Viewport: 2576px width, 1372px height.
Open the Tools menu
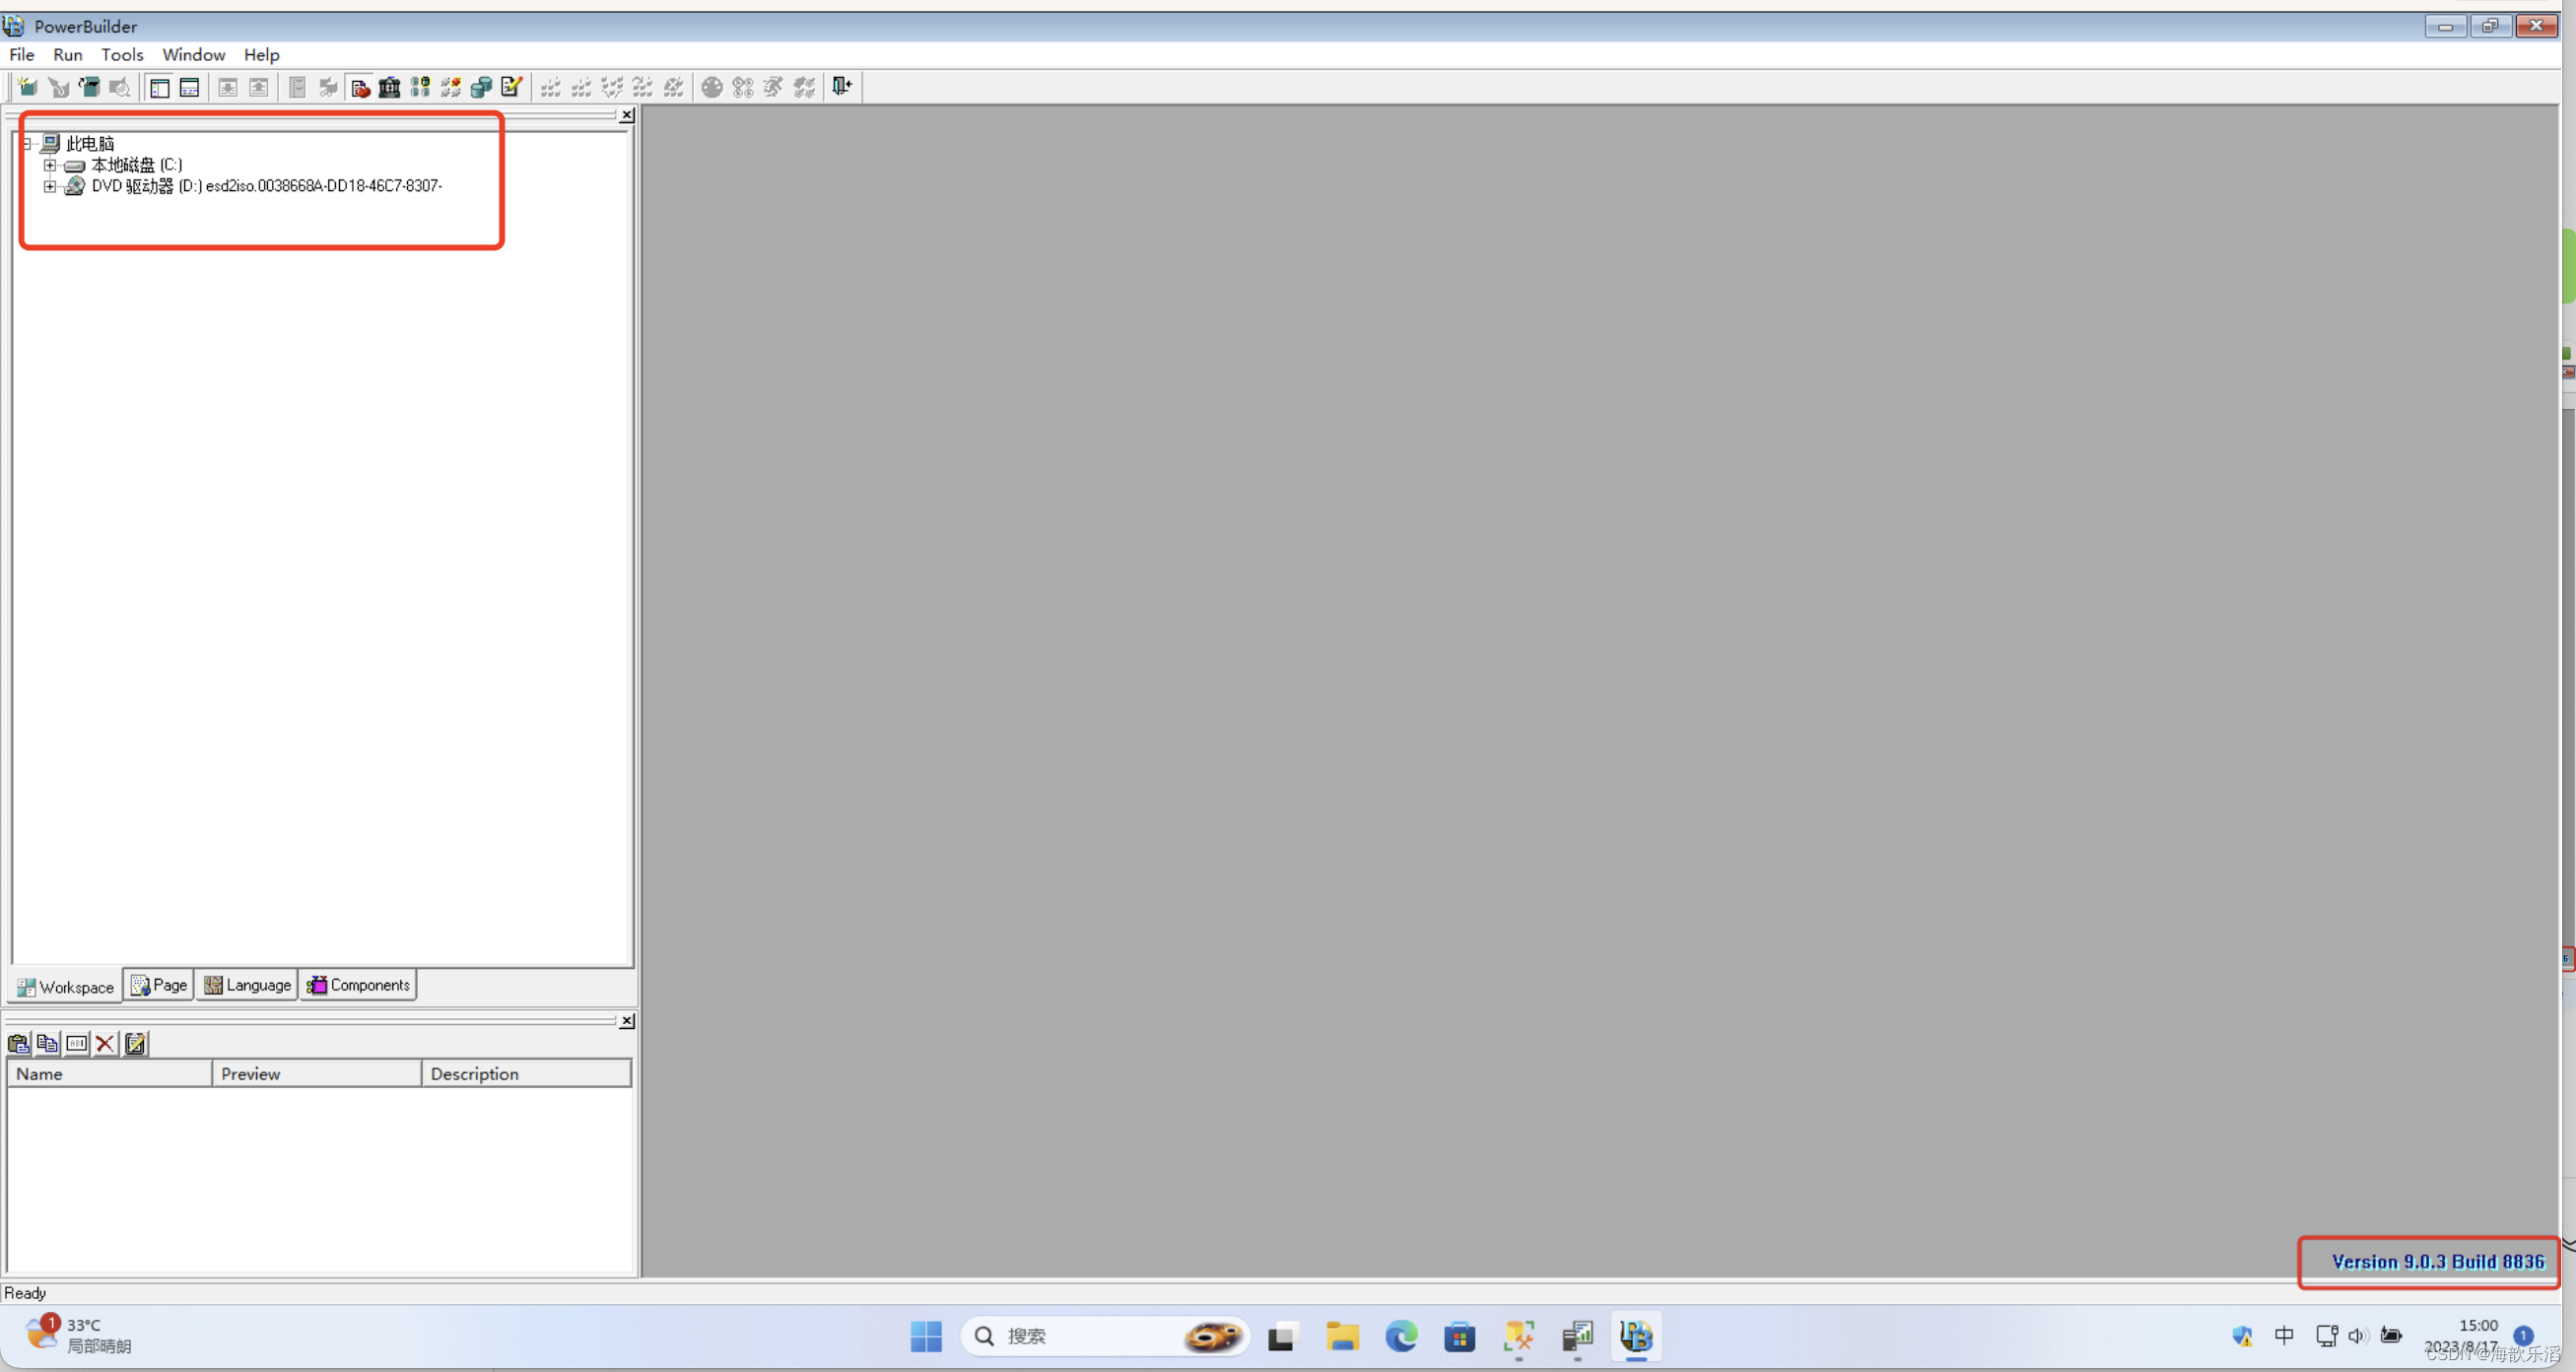tap(122, 55)
